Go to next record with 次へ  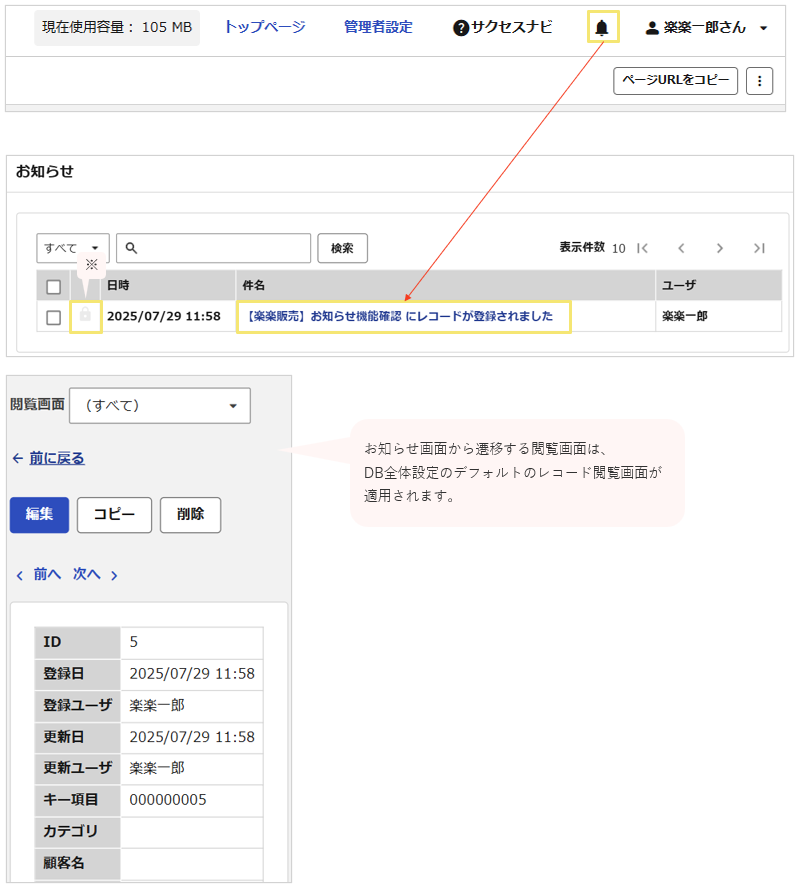(87, 574)
